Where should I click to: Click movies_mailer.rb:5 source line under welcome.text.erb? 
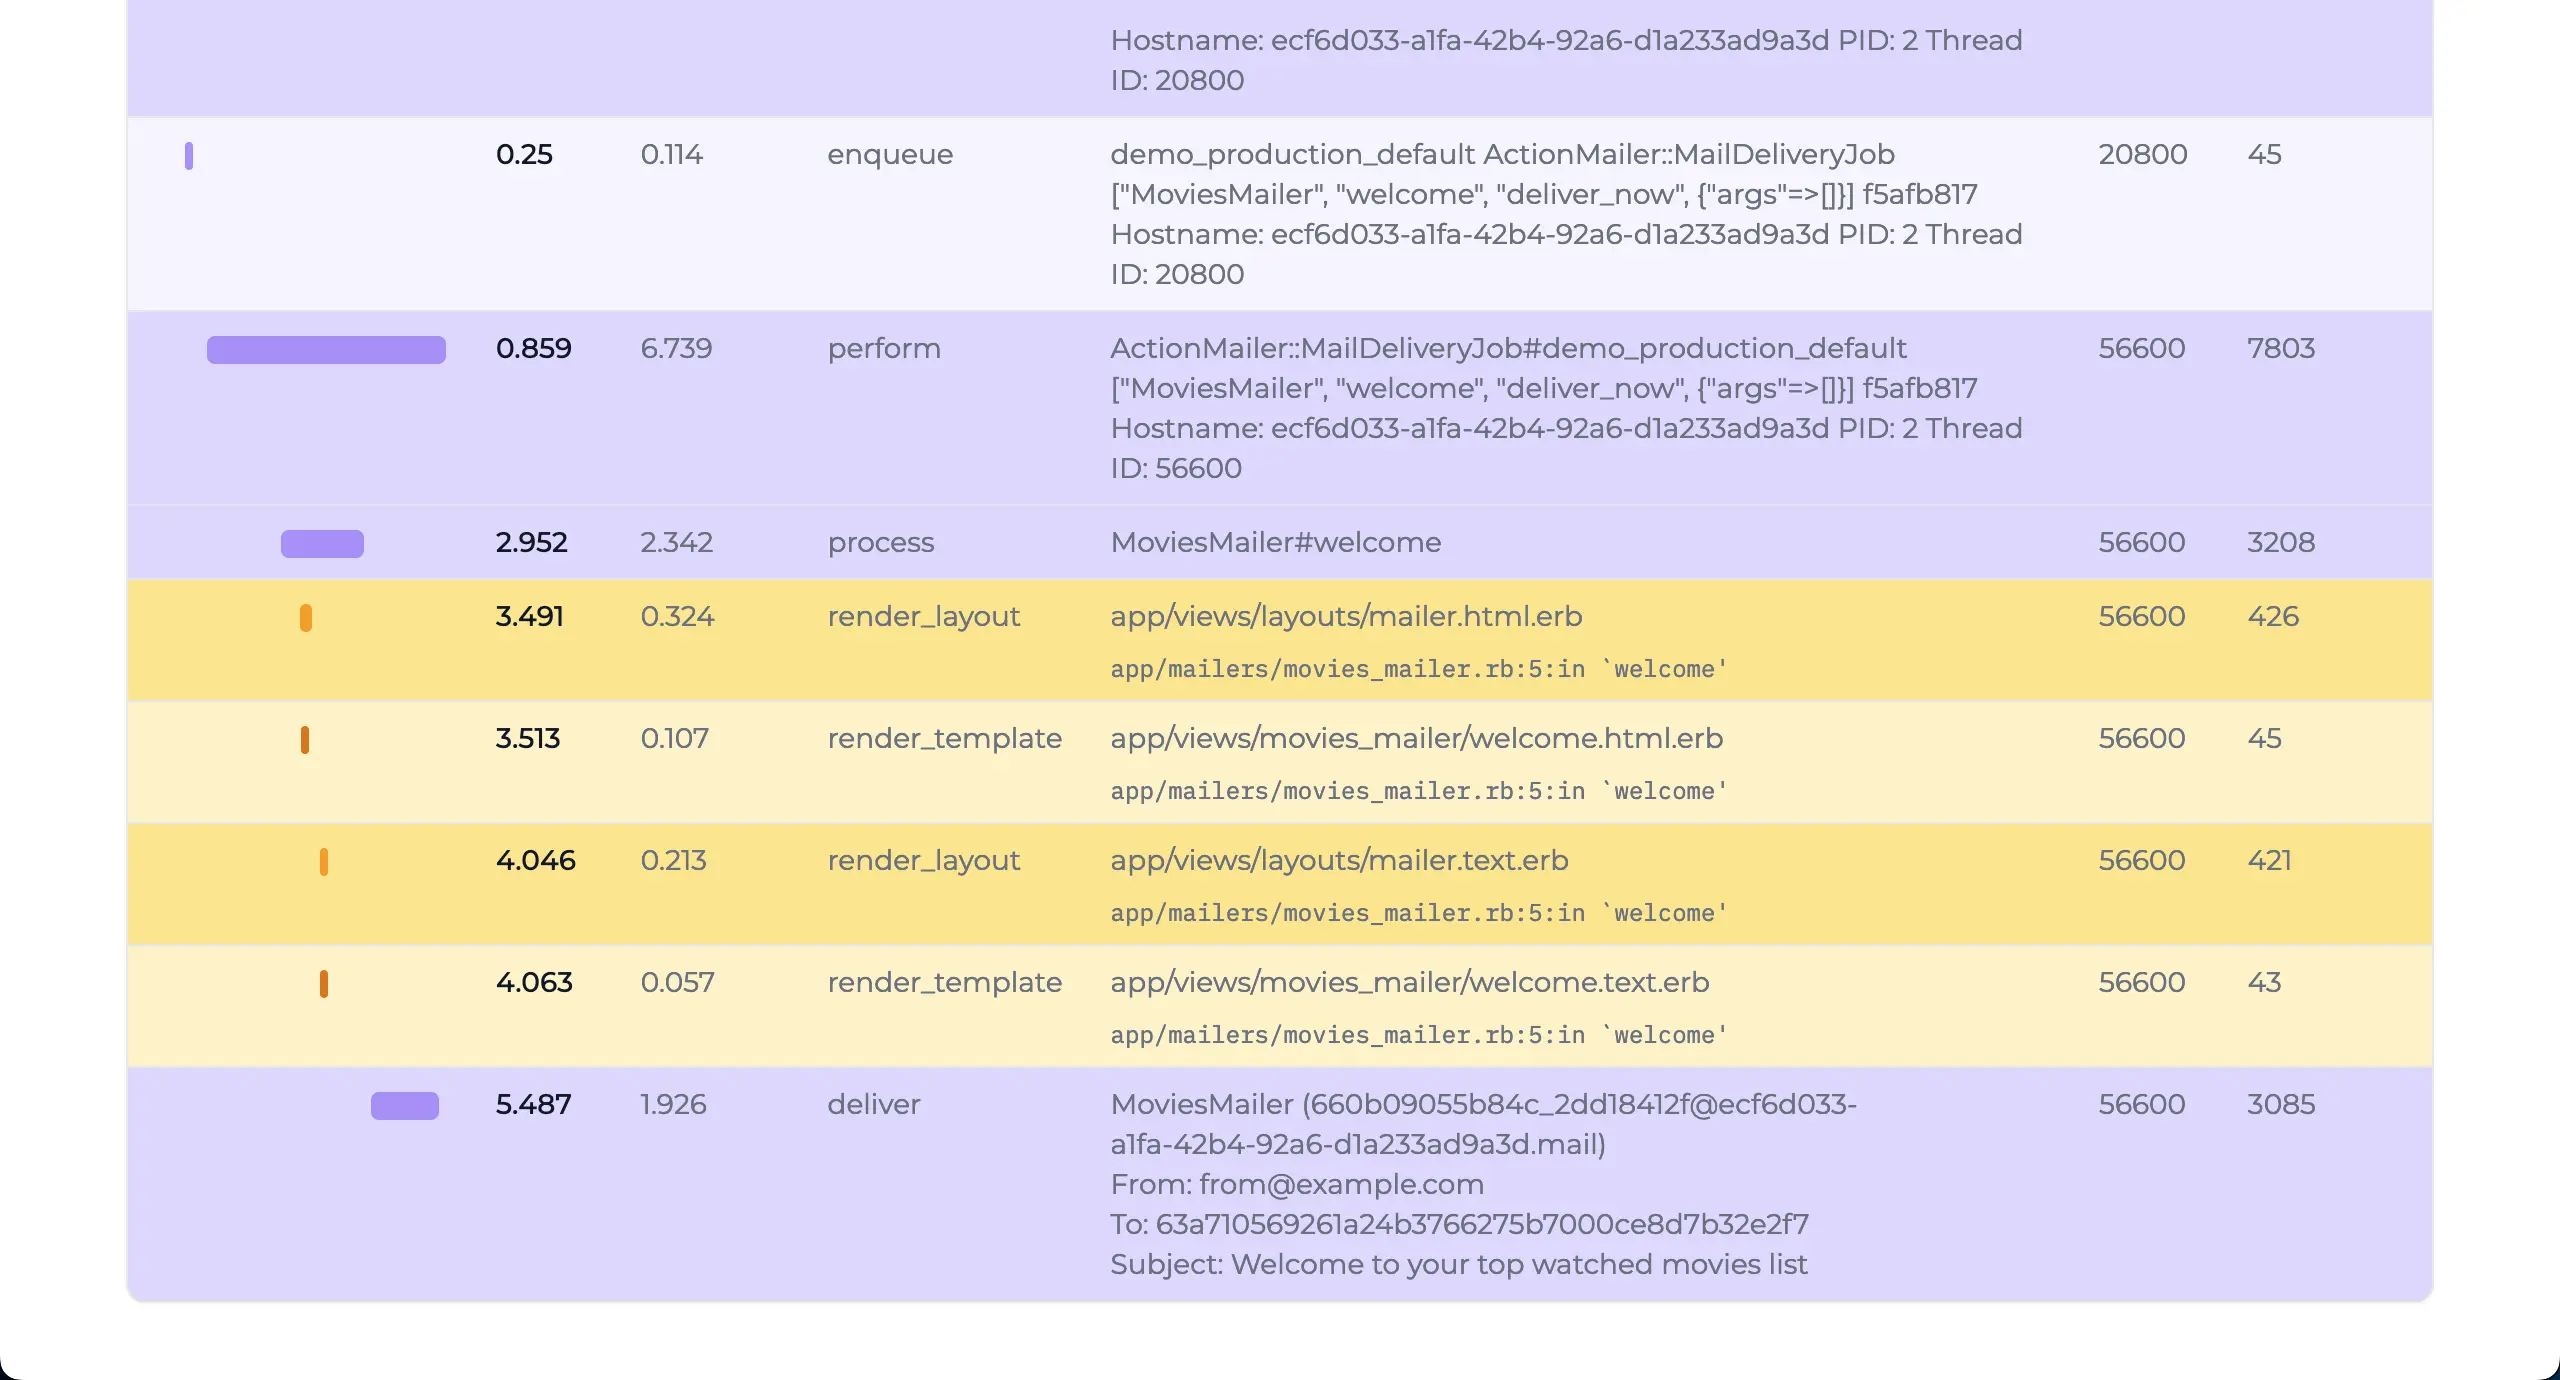[x=1419, y=1035]
